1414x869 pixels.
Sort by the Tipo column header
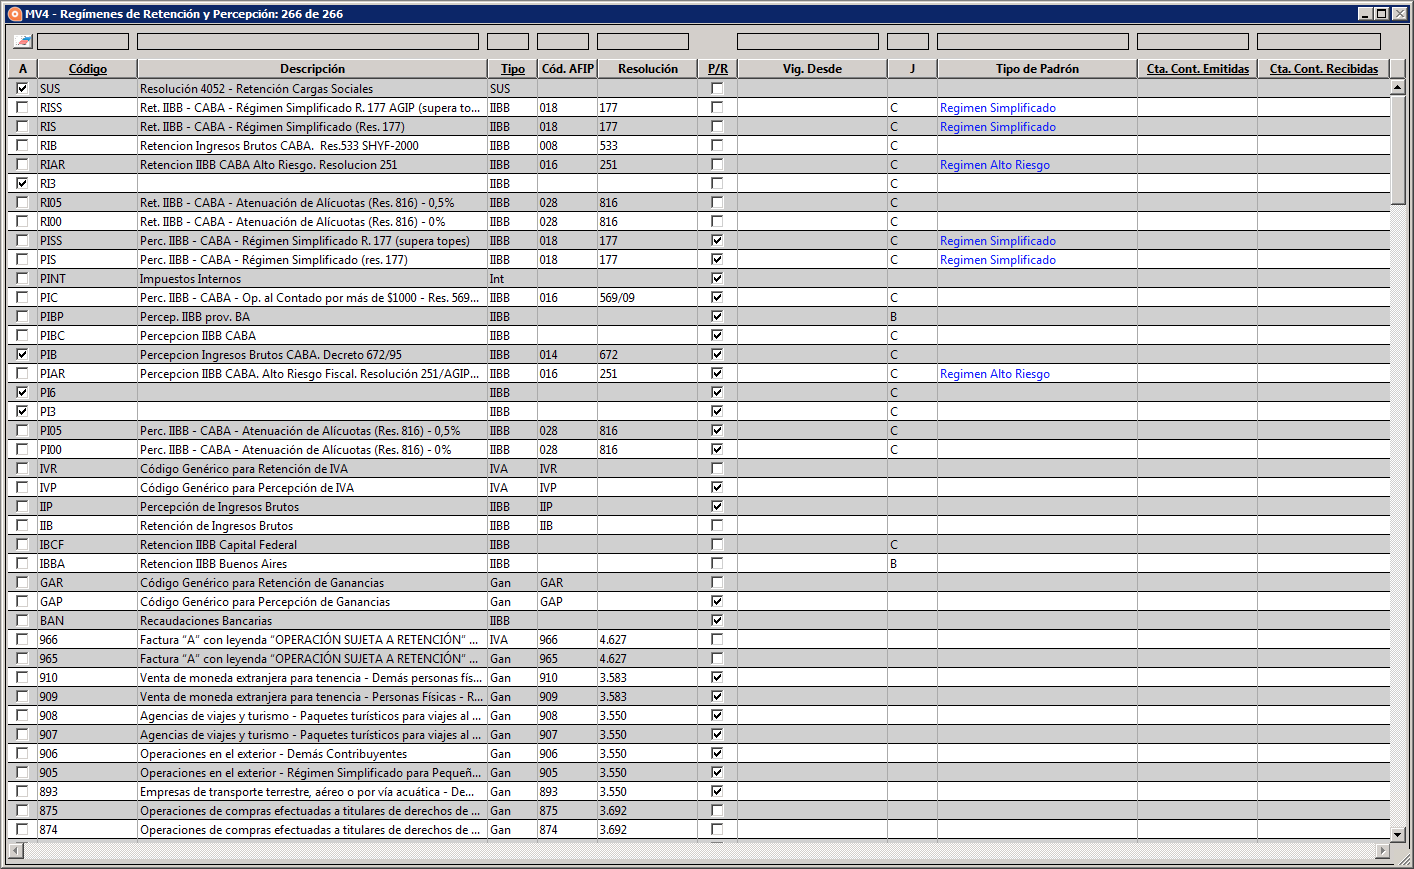tap(512, 69)
